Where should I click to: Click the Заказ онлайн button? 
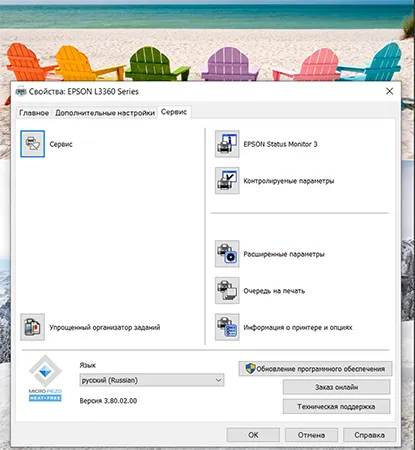tap(336, 387)
